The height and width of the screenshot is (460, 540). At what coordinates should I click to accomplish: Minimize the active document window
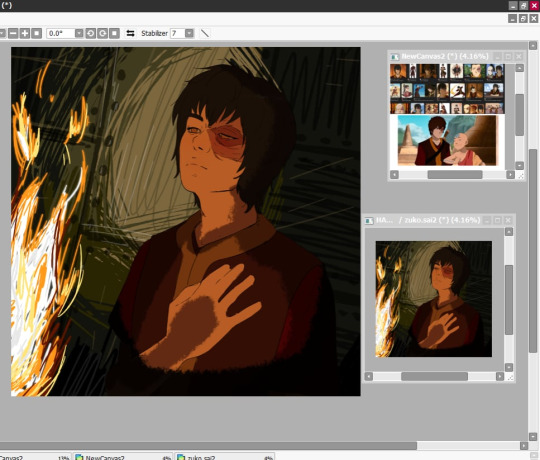[512, 19]
